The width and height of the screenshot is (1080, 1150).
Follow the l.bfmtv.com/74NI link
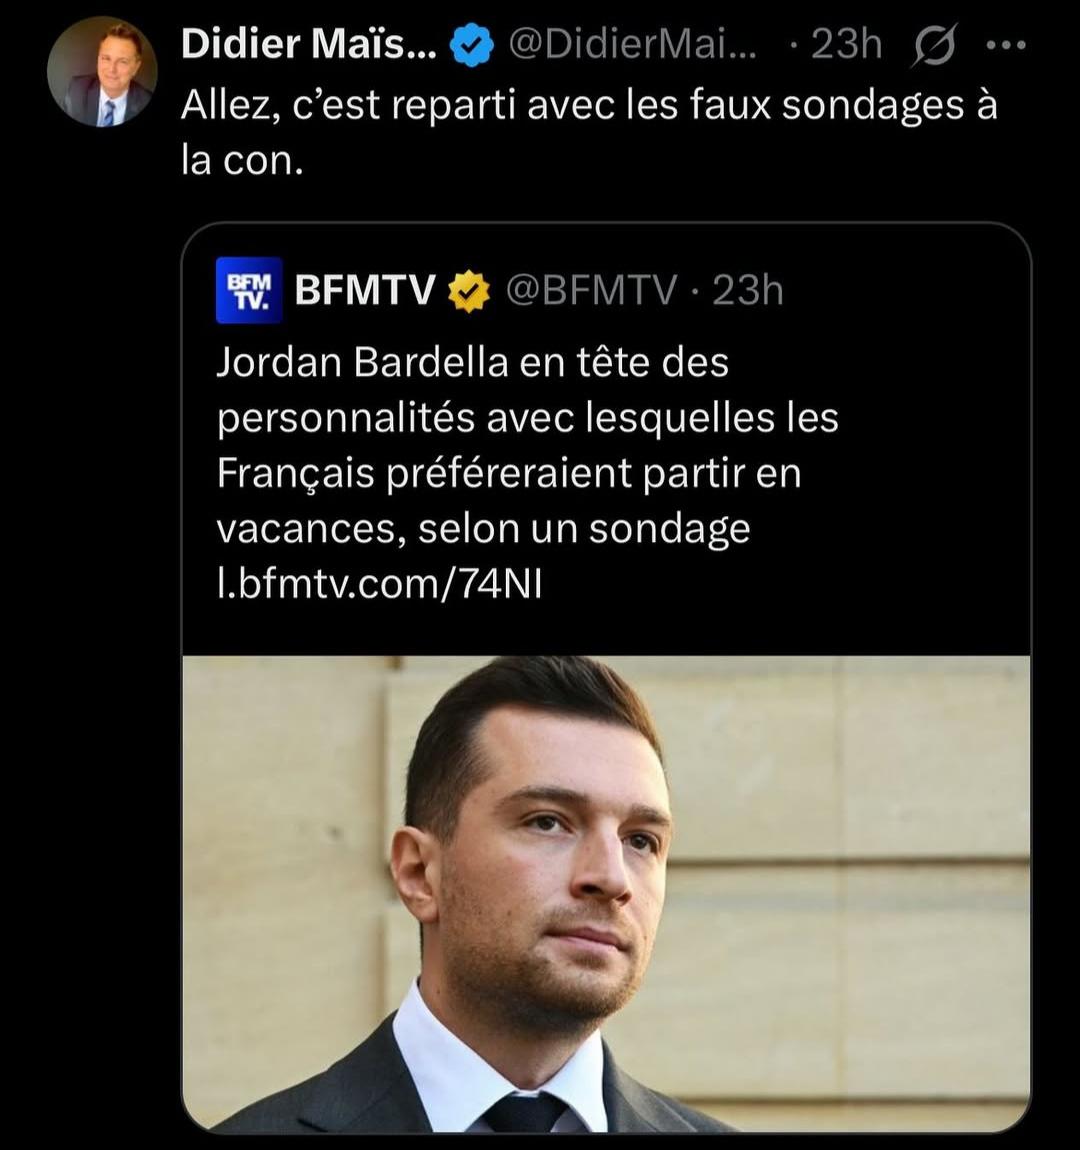click(x=379, y=584)
